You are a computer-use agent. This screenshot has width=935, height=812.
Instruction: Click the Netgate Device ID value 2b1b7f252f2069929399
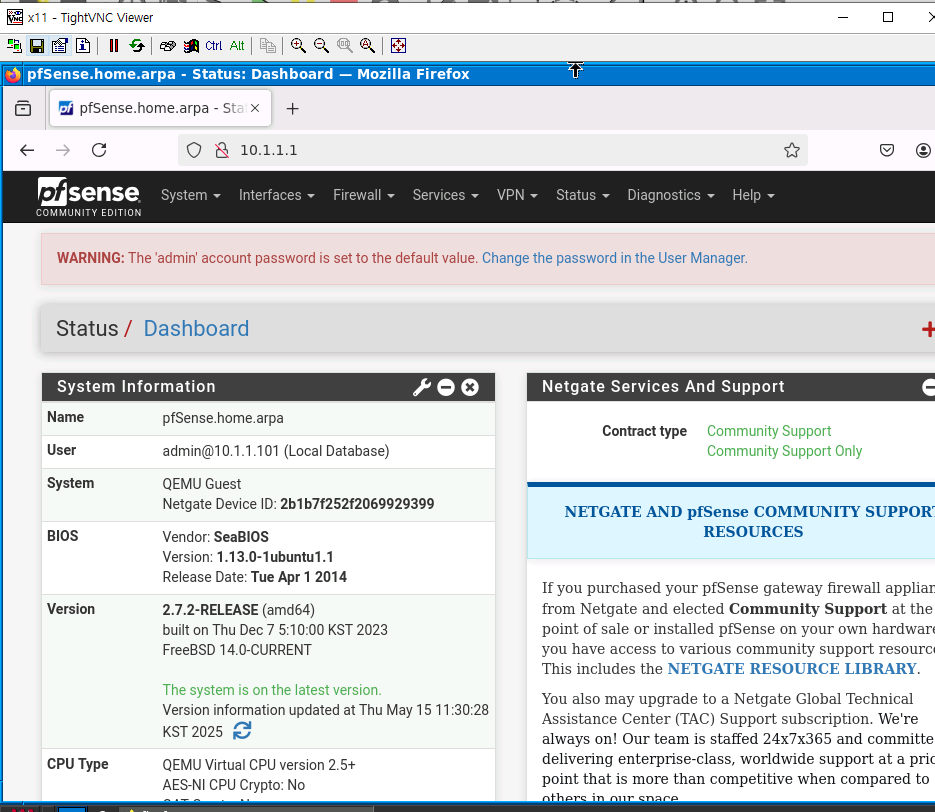[x=357, y=504]
